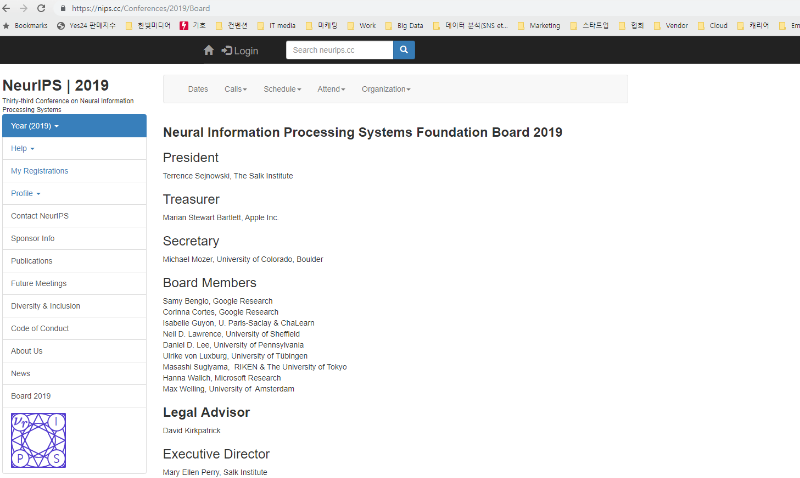Click the browser back arrow
Image resolution: width=800 pixels, height=478 pixels.
tap(7, 8)
